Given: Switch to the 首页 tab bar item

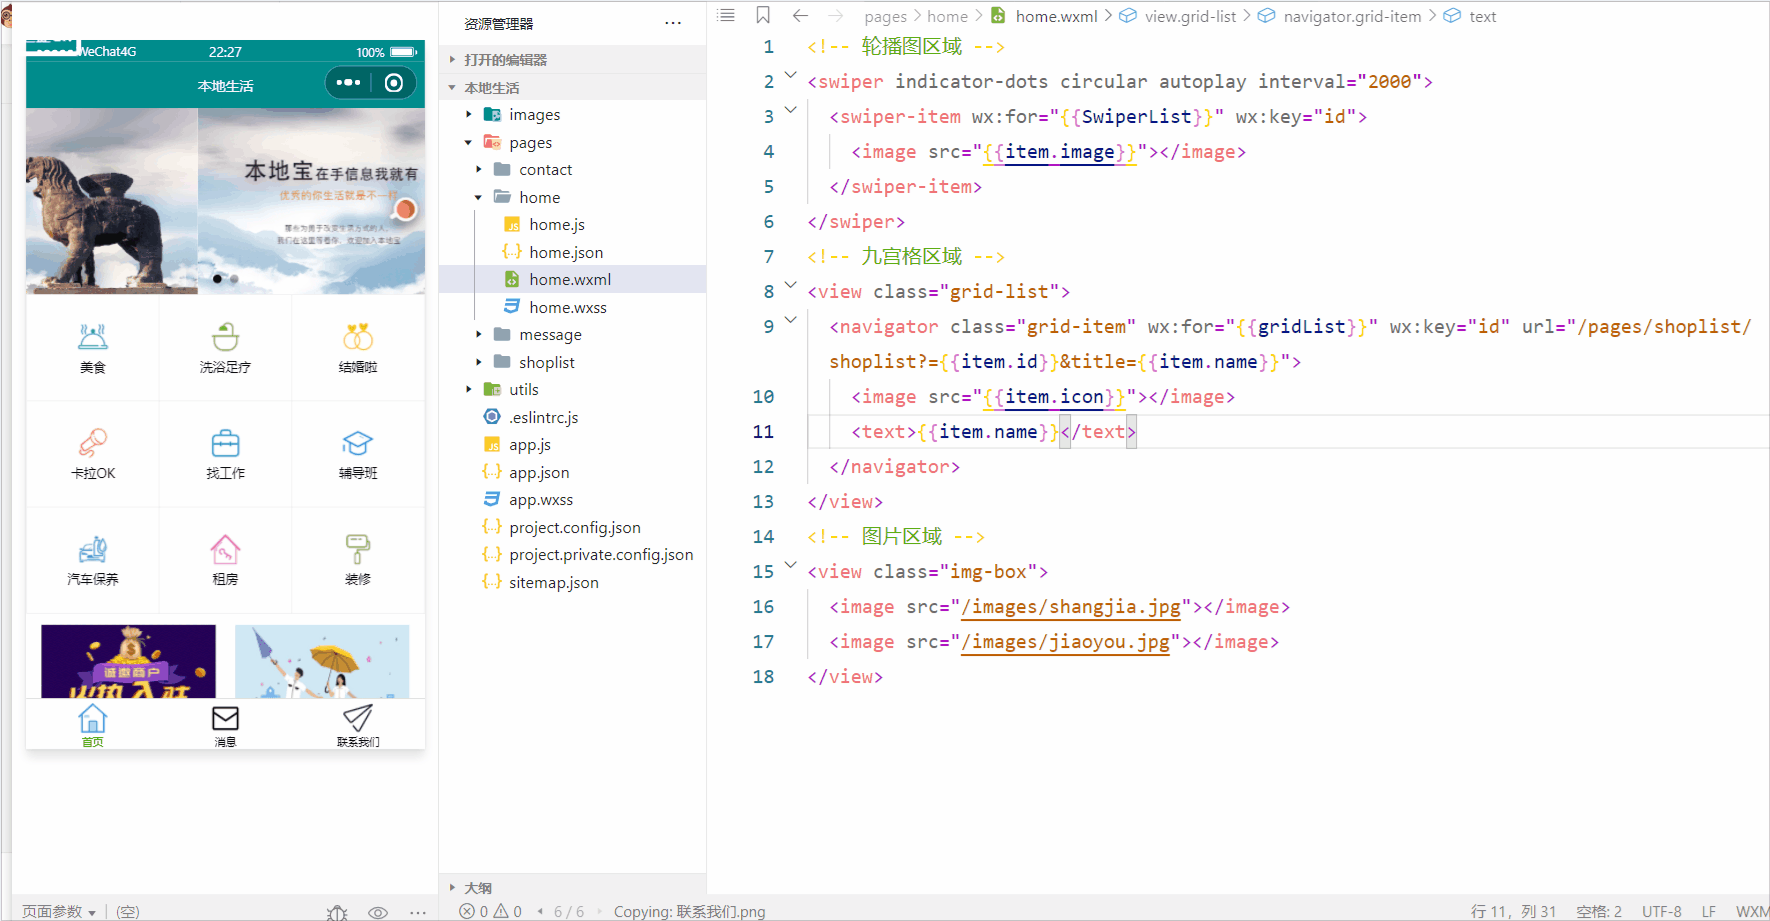Looking at the screenshot, I should 92,725.
